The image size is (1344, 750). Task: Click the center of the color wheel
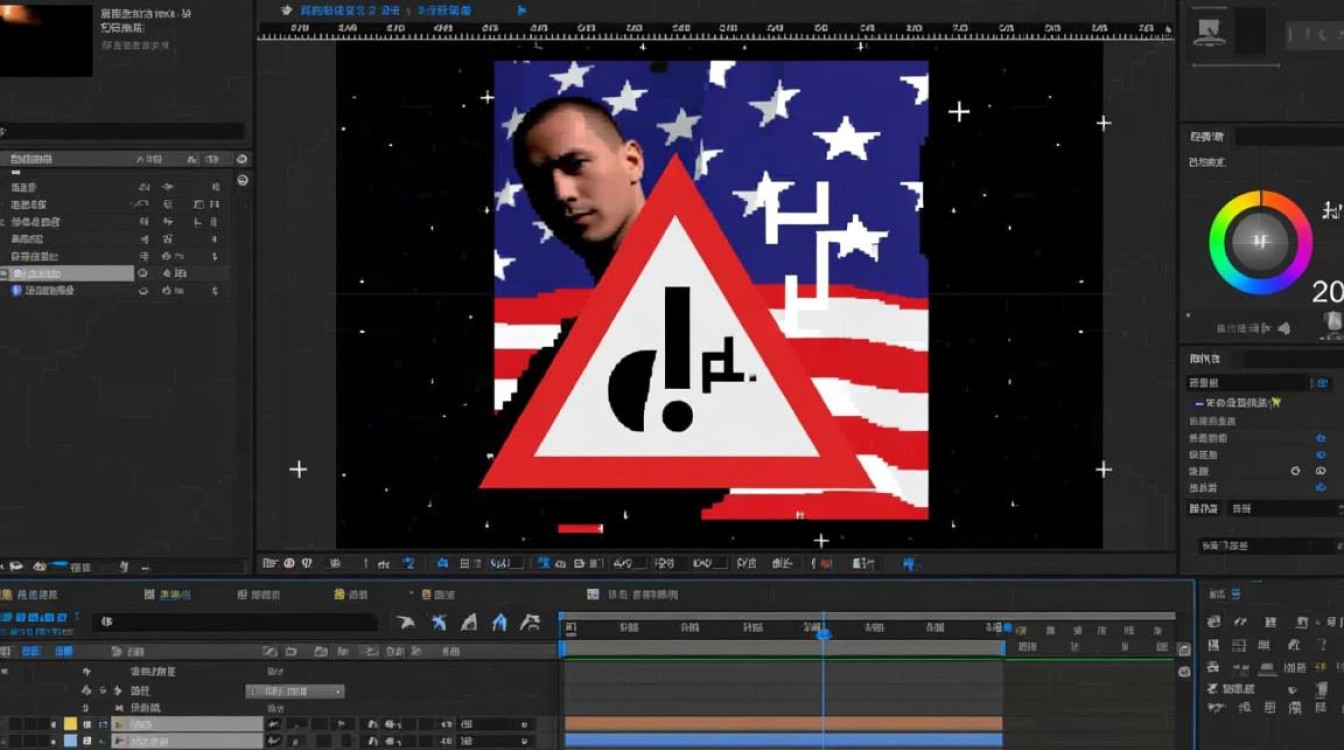[1260, 242]
